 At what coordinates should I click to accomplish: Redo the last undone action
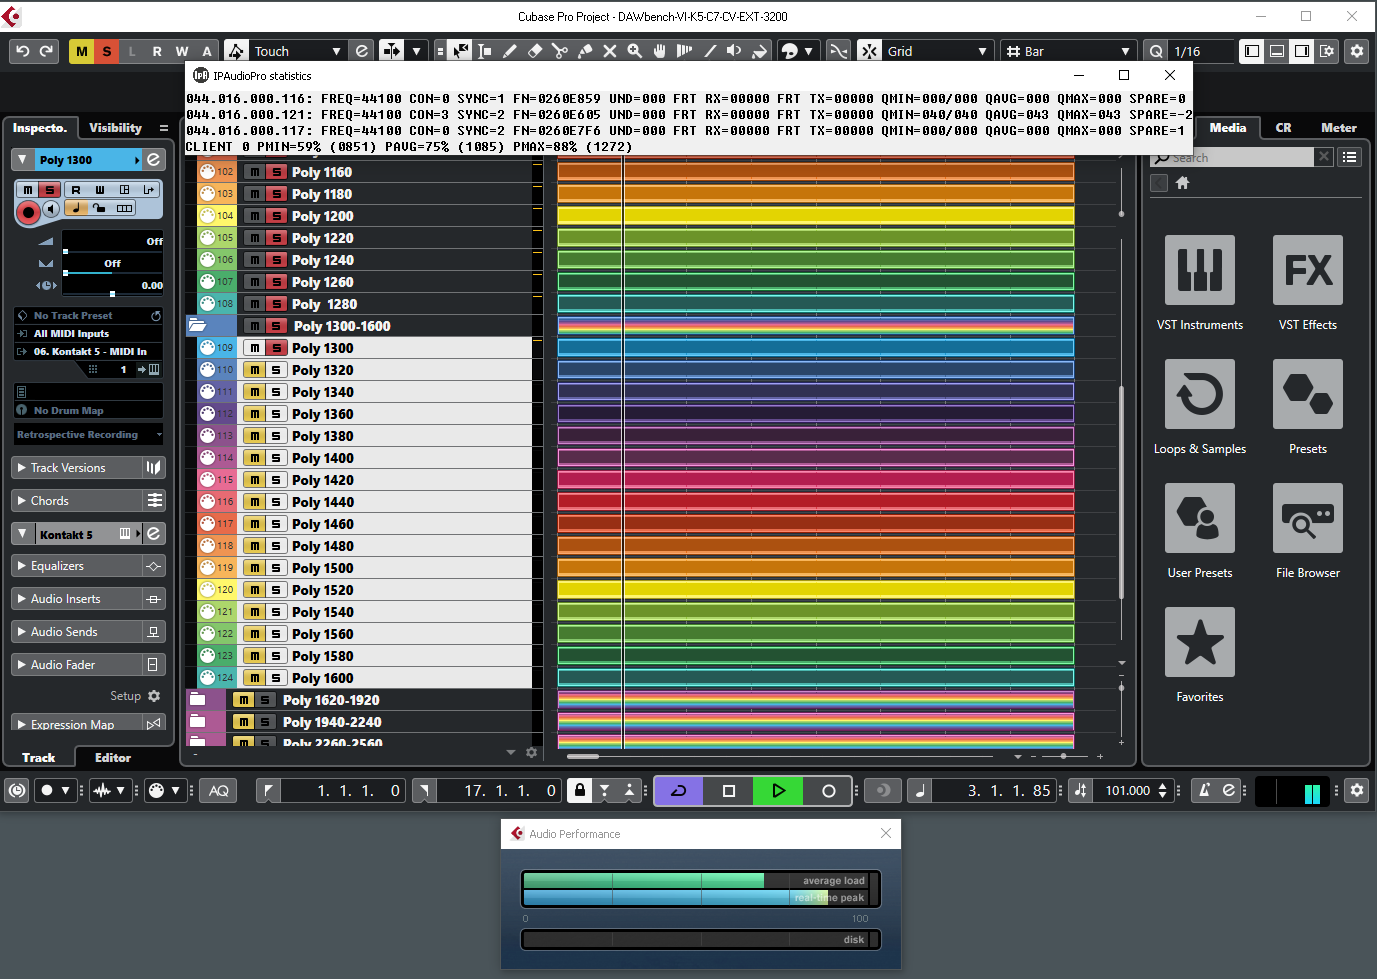(x=46, y=51)
